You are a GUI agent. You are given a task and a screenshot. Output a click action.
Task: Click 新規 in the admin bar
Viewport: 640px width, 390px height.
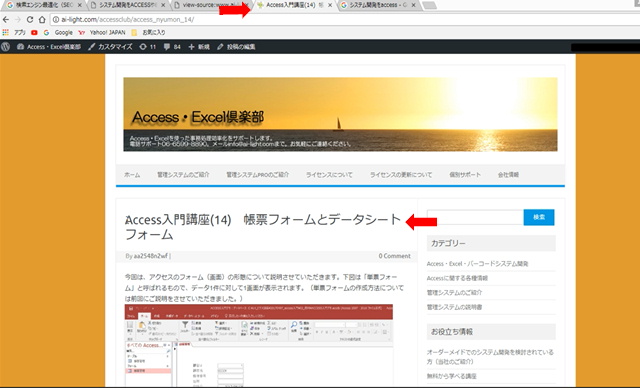pyautogui.click(x=199, y=47)
